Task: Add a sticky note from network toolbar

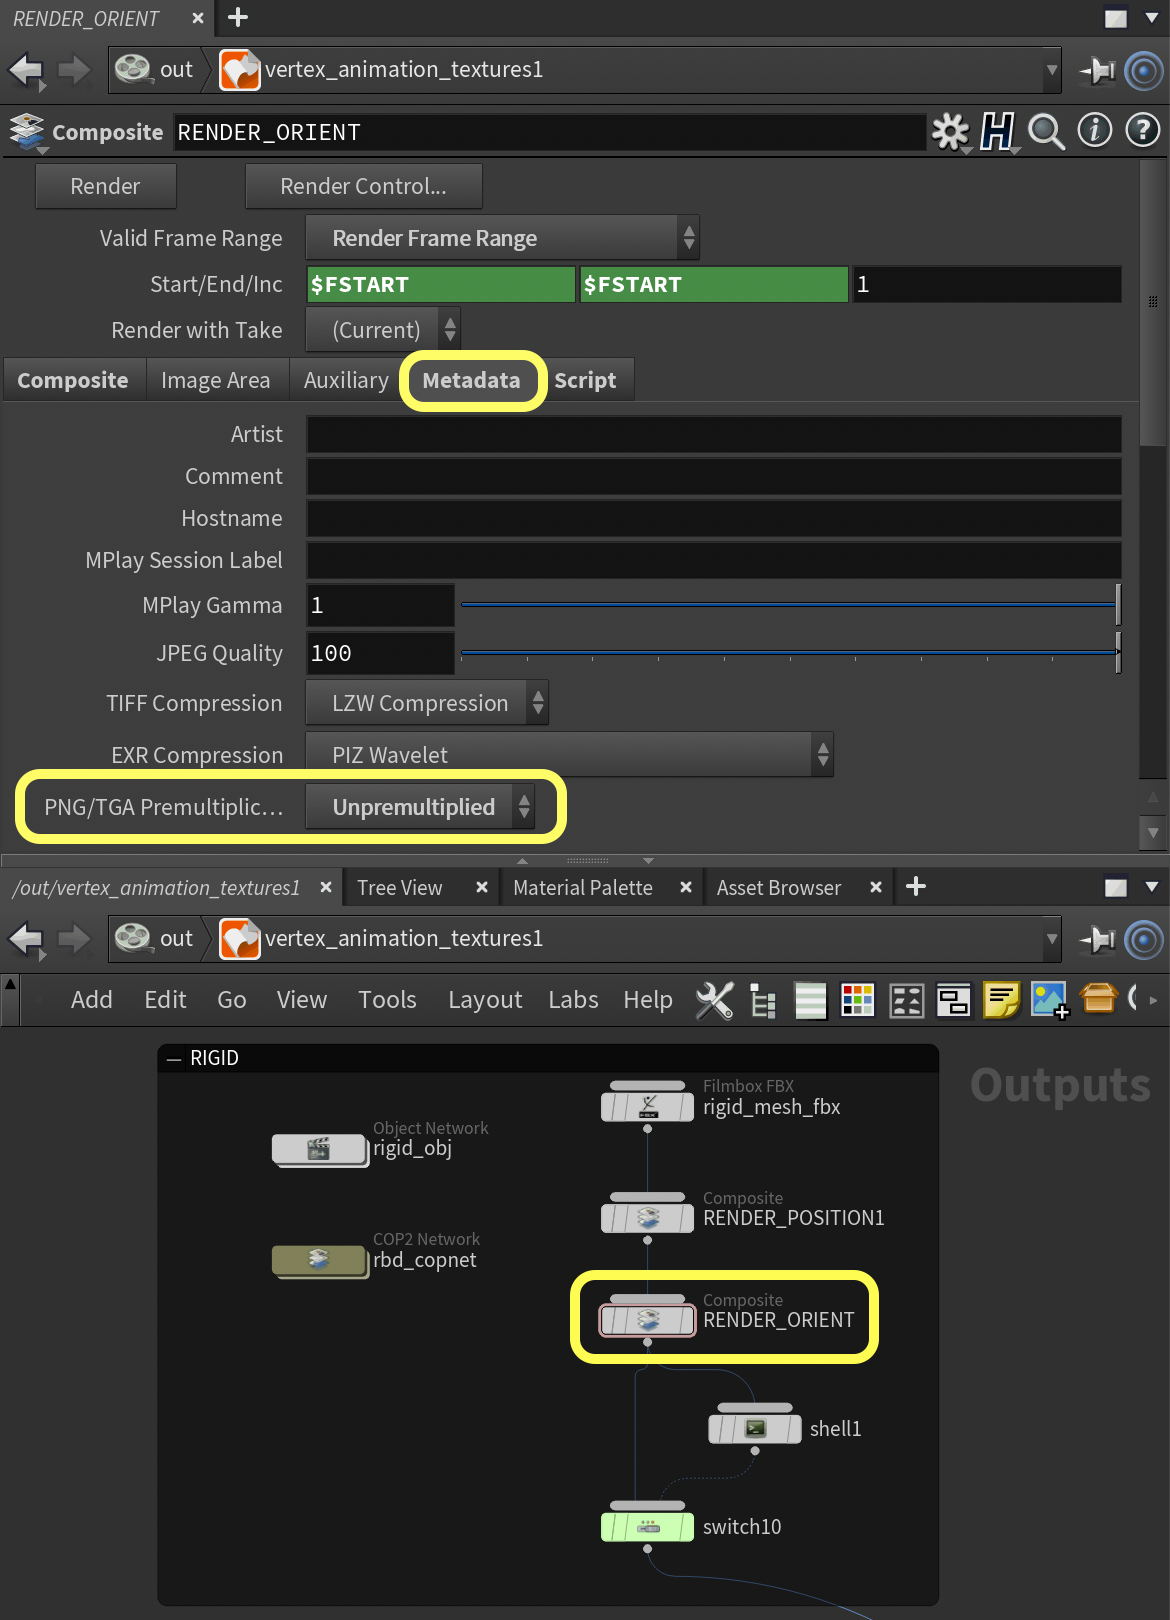Action: pos(1001,999)
